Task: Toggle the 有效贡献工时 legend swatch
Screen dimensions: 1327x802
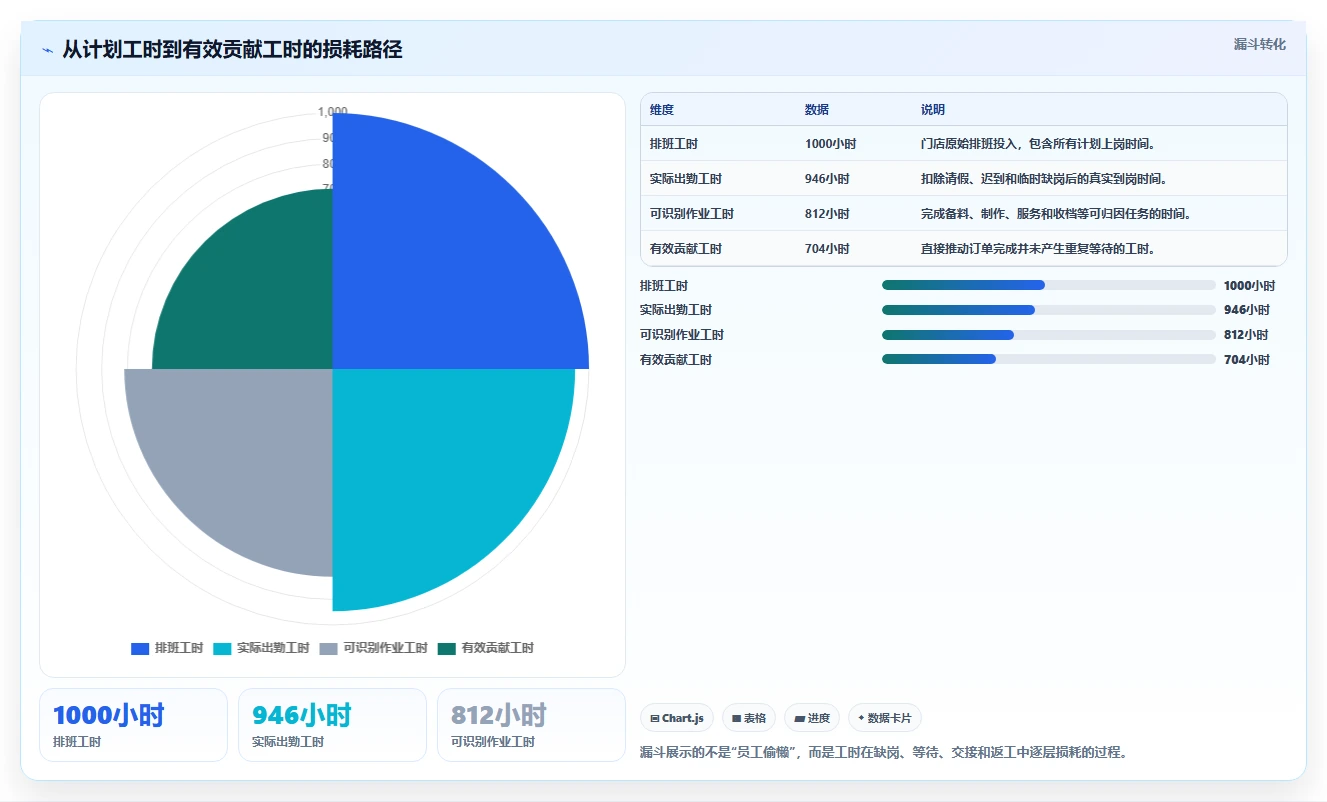Action: point(447,648)
